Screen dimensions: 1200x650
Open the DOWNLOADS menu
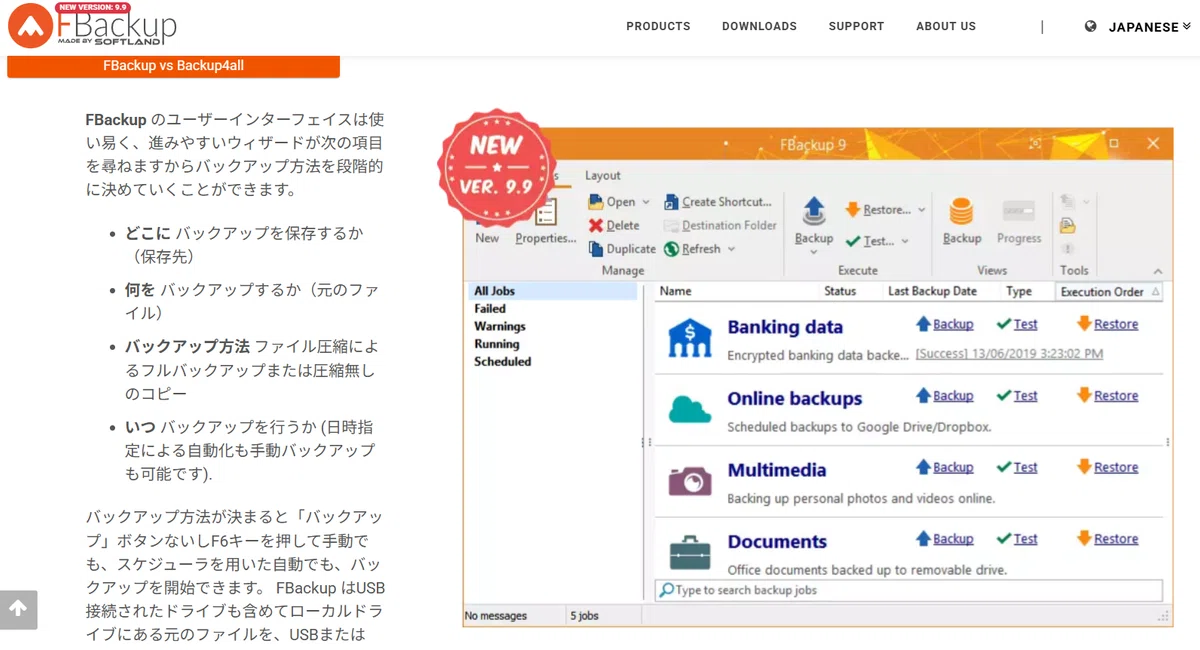[x=759, y=27]
